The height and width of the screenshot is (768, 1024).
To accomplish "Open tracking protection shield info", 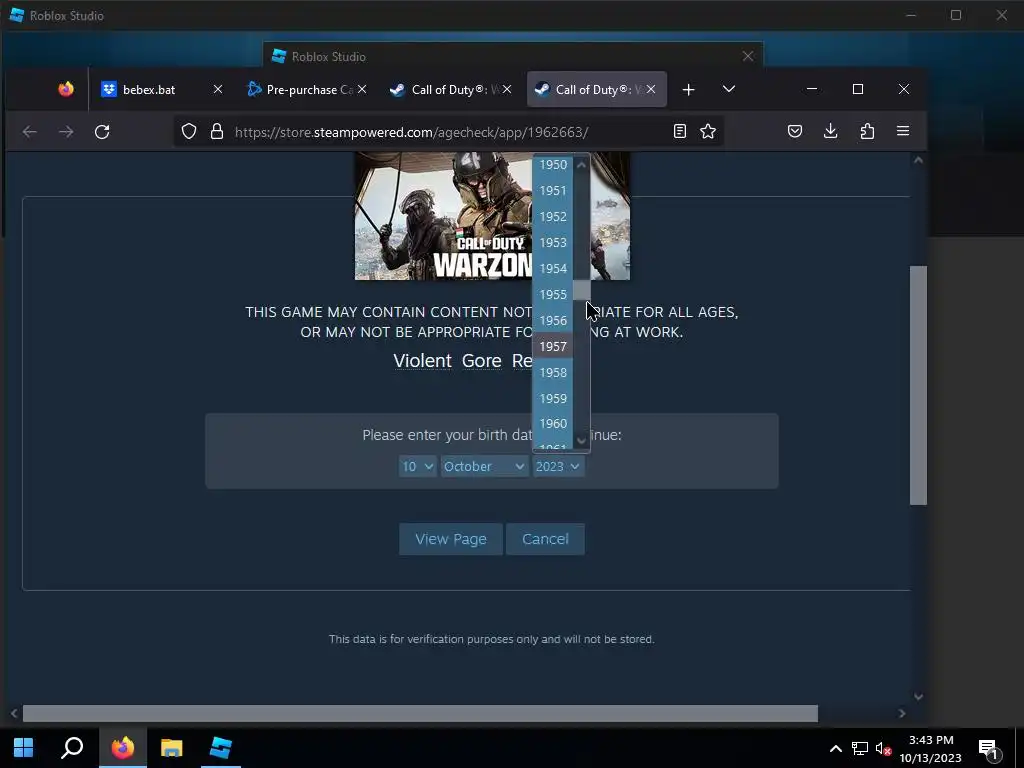I will point(189,132).
